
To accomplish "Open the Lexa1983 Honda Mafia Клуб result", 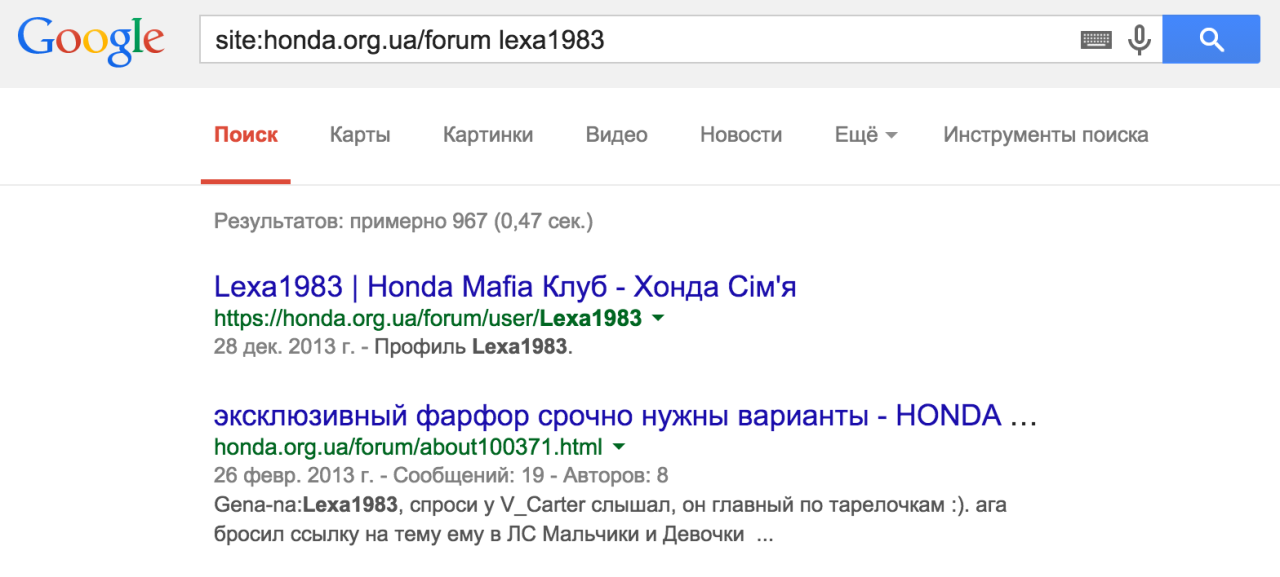I will pos(505,288).
